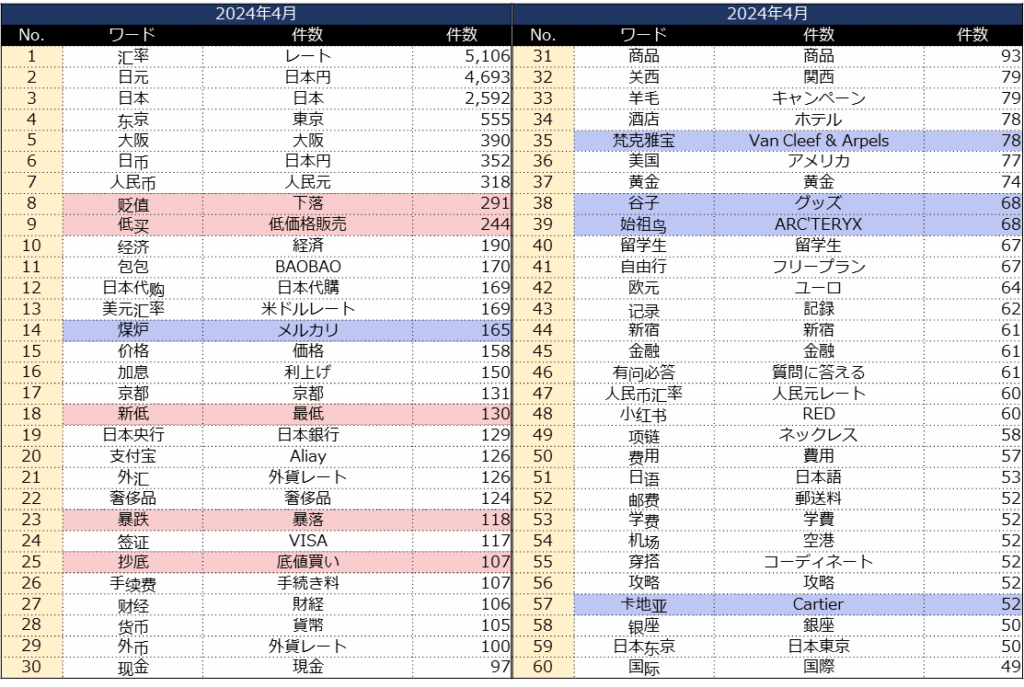Click the count value 165

point(494,330)
